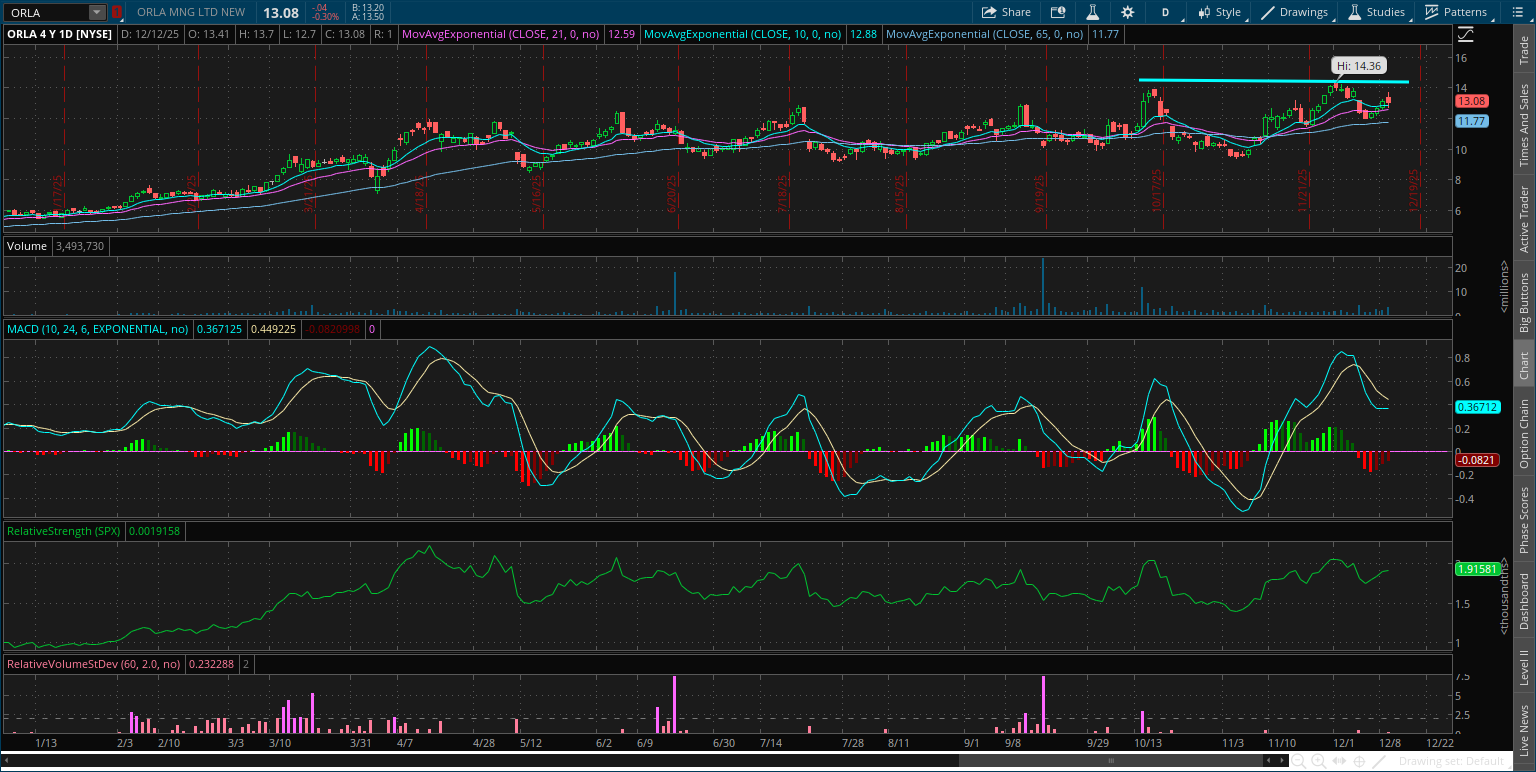Image resolution: width=1536 pixels, height=772 pixels.
Task: Click the B: 13.20 bid quote
Action: [x=367, y=8]
